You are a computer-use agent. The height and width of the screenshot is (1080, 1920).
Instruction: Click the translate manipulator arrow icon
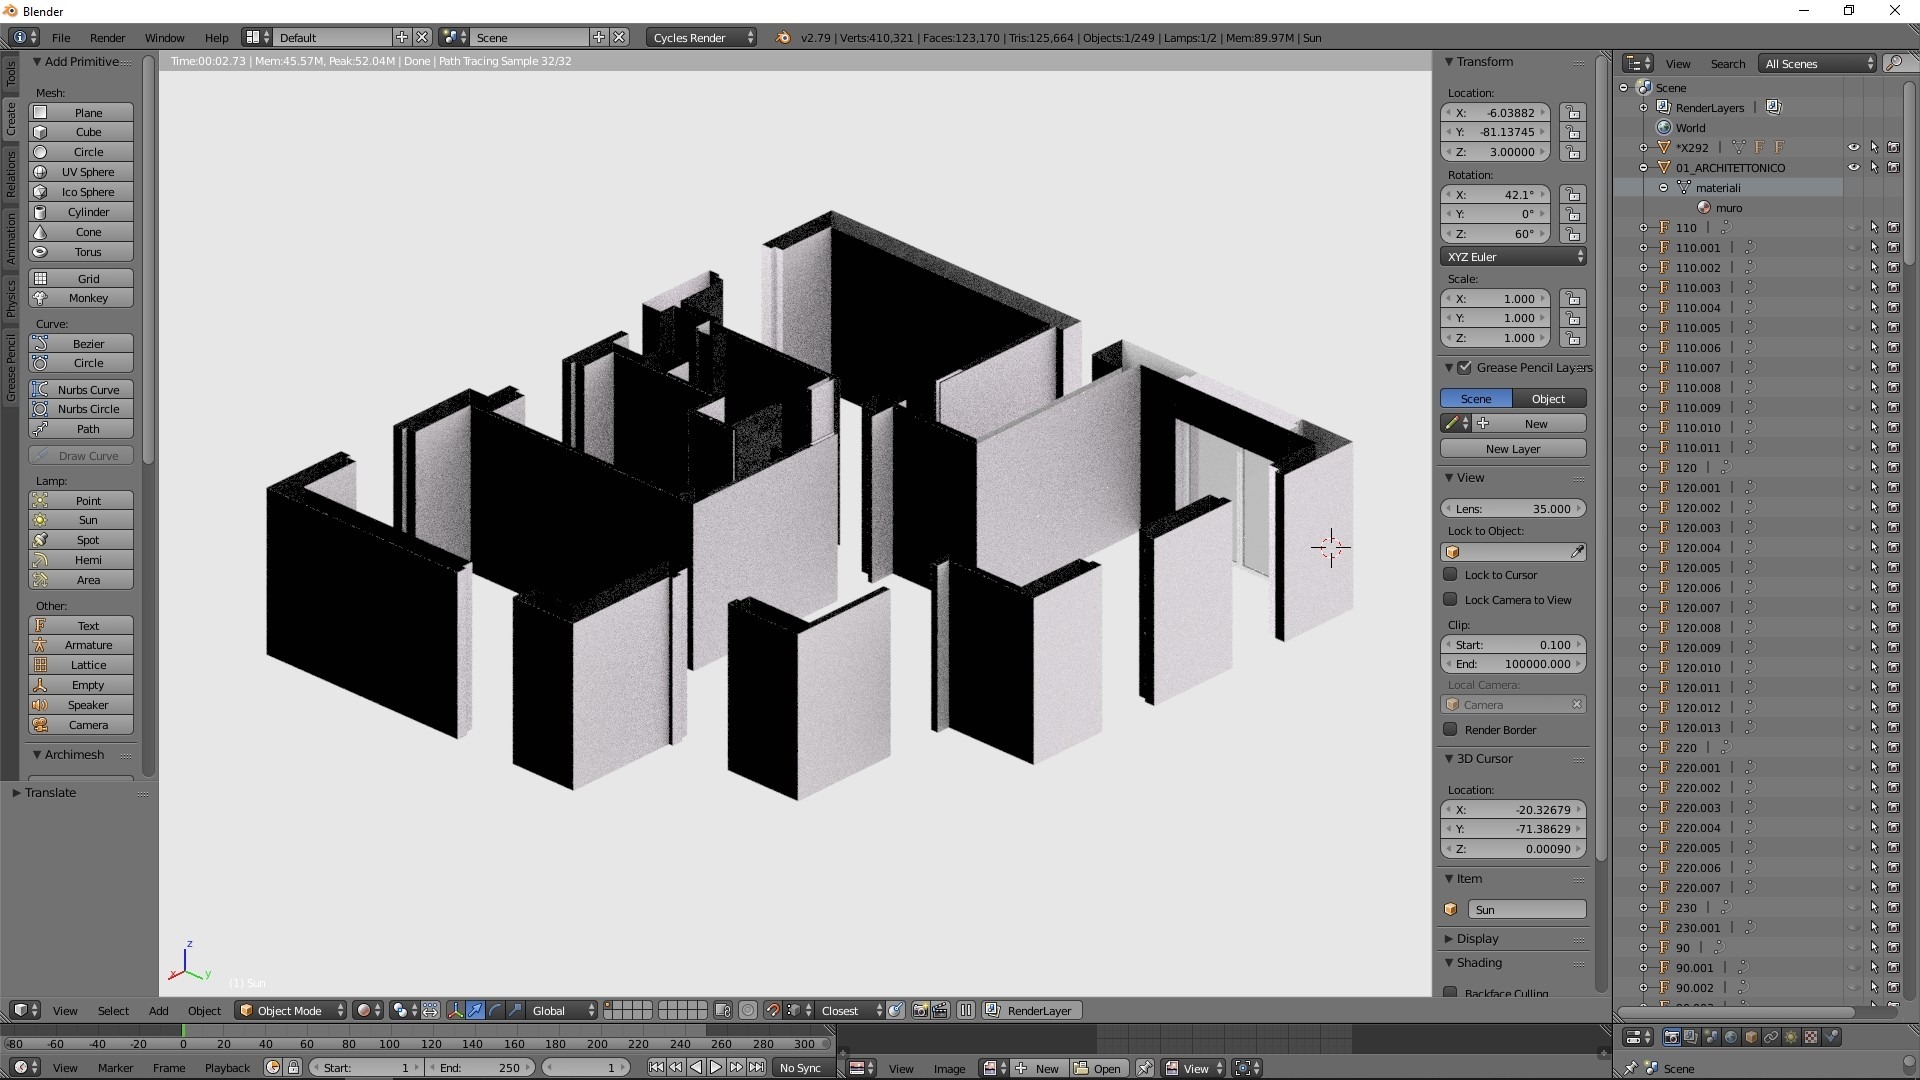[x=475, y=1011]
